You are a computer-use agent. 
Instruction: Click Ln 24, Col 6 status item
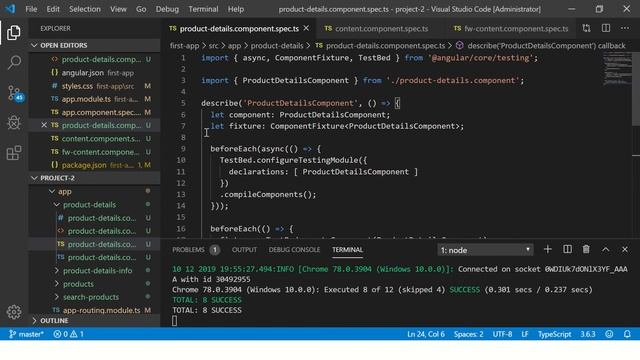426,334
